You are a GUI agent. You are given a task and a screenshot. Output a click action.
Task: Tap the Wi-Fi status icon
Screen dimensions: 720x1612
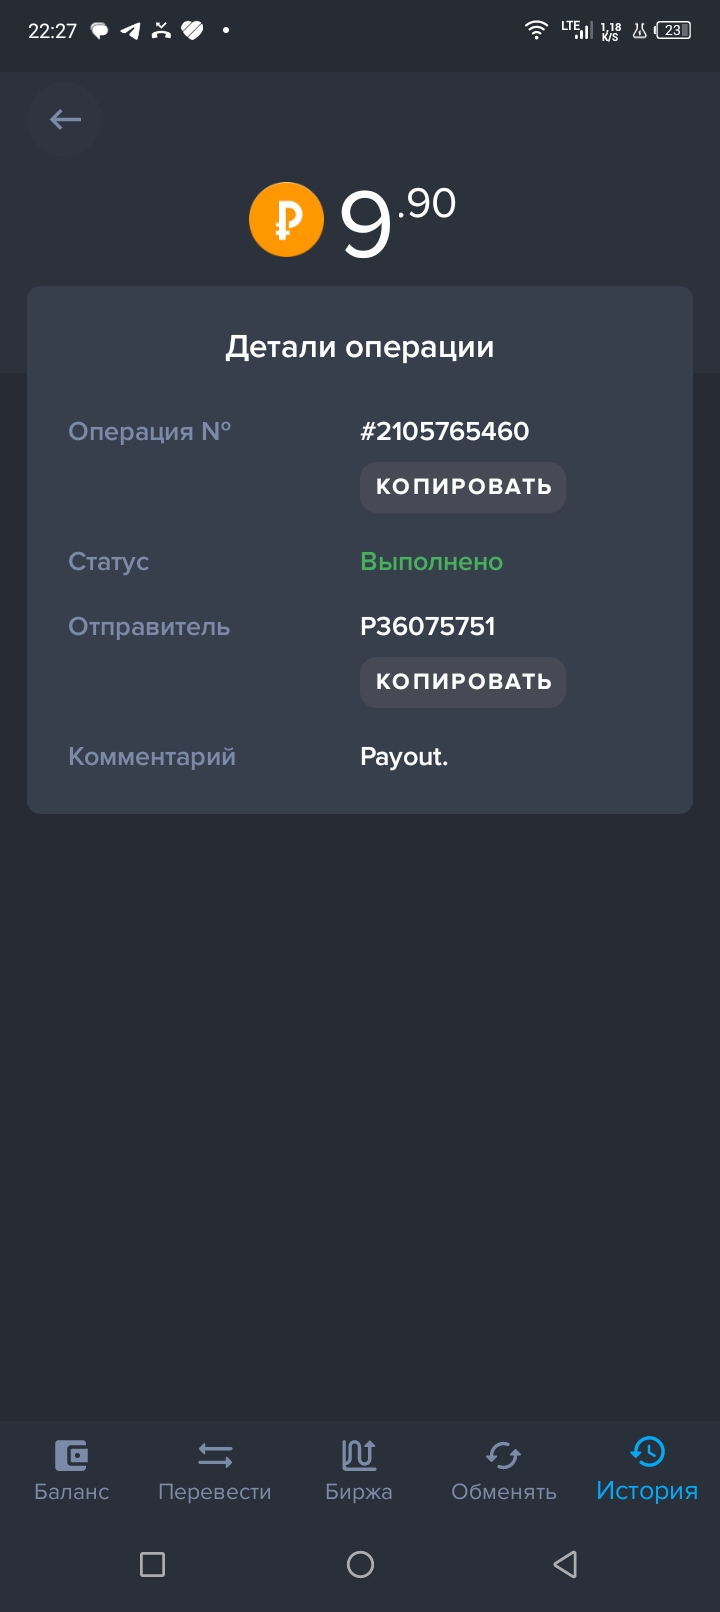(x=536, y=31)
